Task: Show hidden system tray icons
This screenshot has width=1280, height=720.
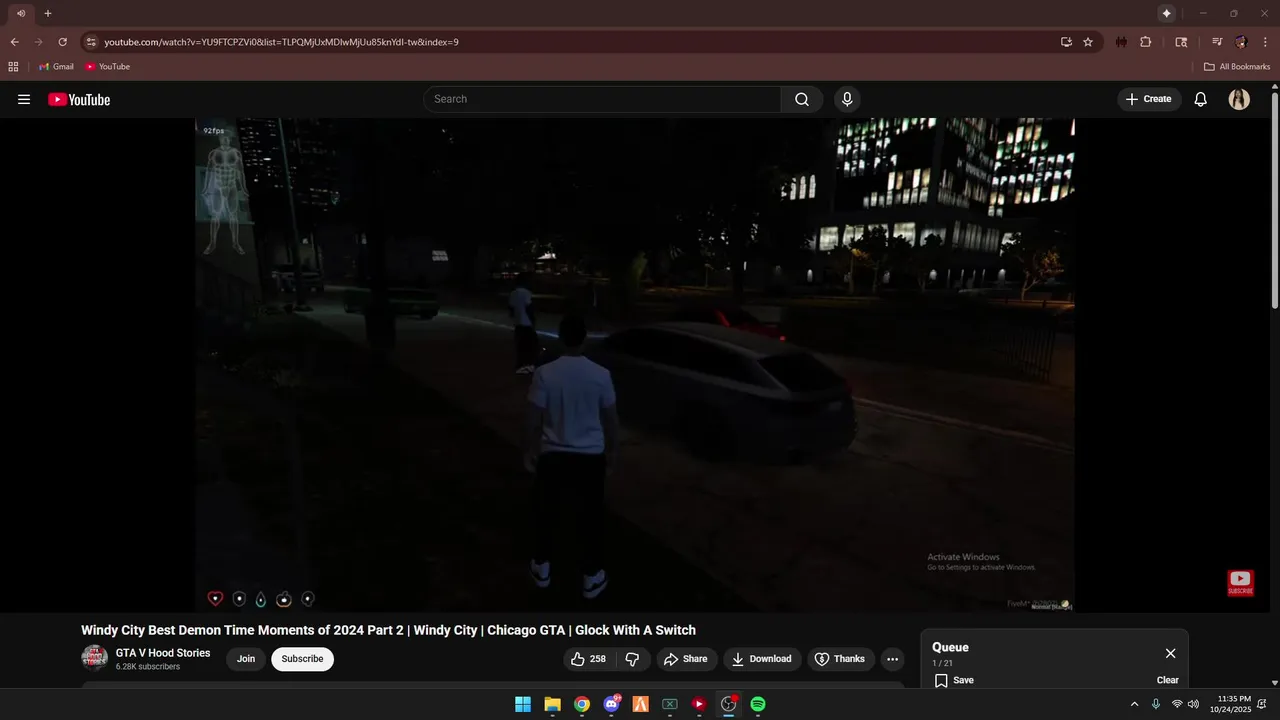Action: (x=1134, y=704)
